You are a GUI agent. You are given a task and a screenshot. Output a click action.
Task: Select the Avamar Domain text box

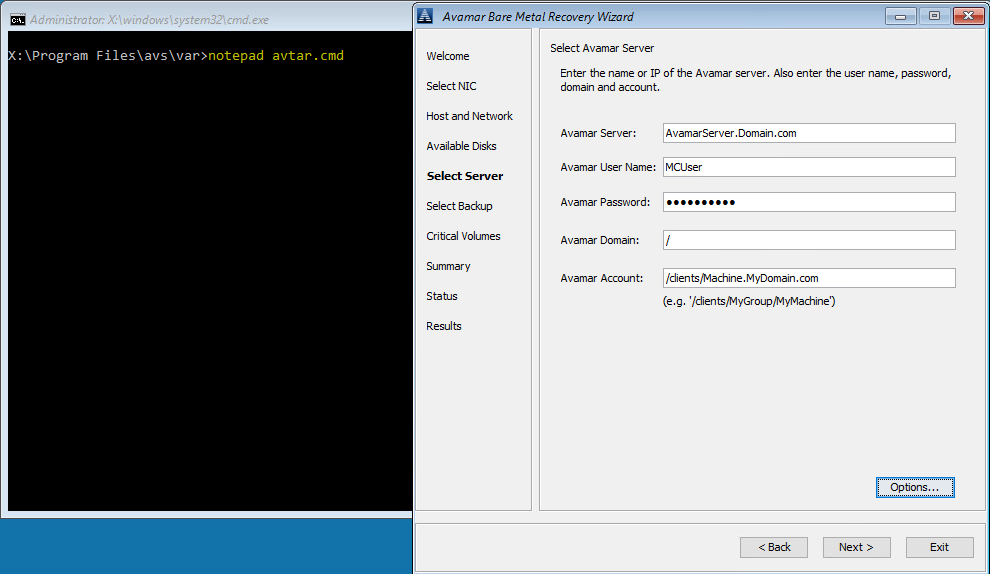point(808,240)
